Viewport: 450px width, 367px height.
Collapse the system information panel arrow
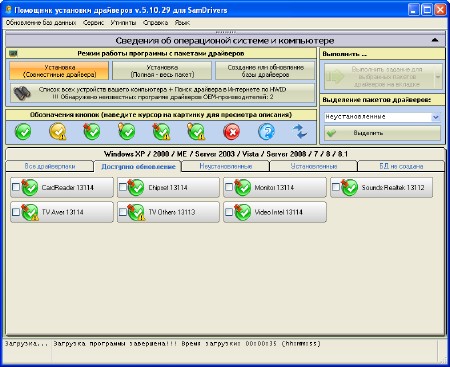pos(435,40)
